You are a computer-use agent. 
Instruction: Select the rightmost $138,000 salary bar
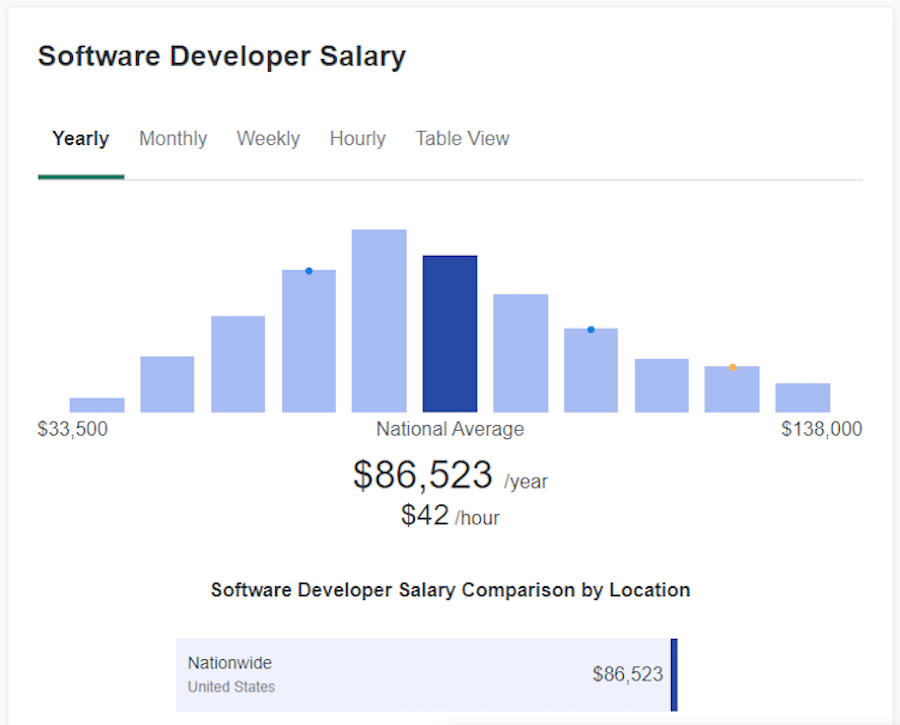[x=803, y=396]
